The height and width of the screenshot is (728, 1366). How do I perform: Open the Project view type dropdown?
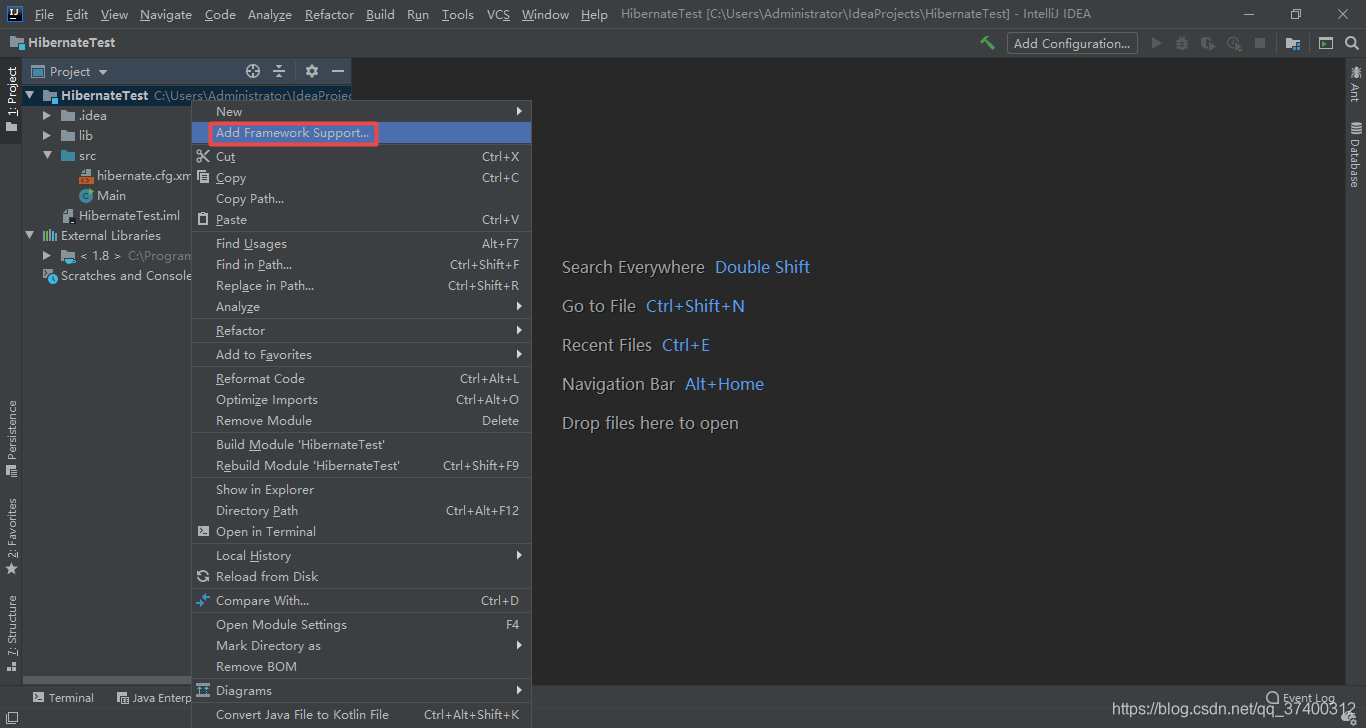tap(69, 71)
